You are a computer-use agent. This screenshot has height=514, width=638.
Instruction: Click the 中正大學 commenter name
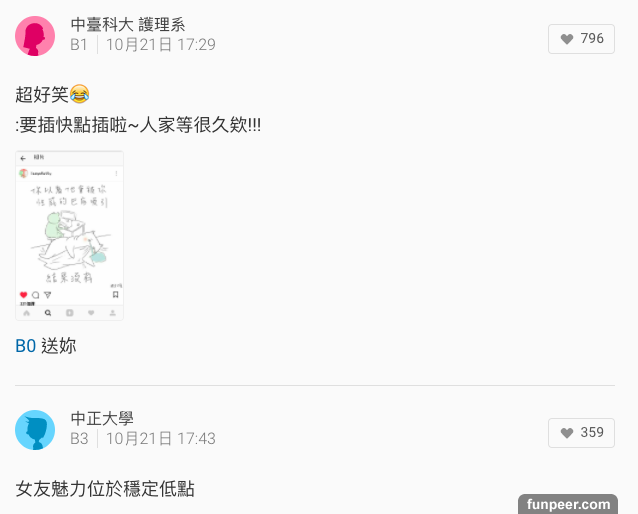tap(102, 418)
